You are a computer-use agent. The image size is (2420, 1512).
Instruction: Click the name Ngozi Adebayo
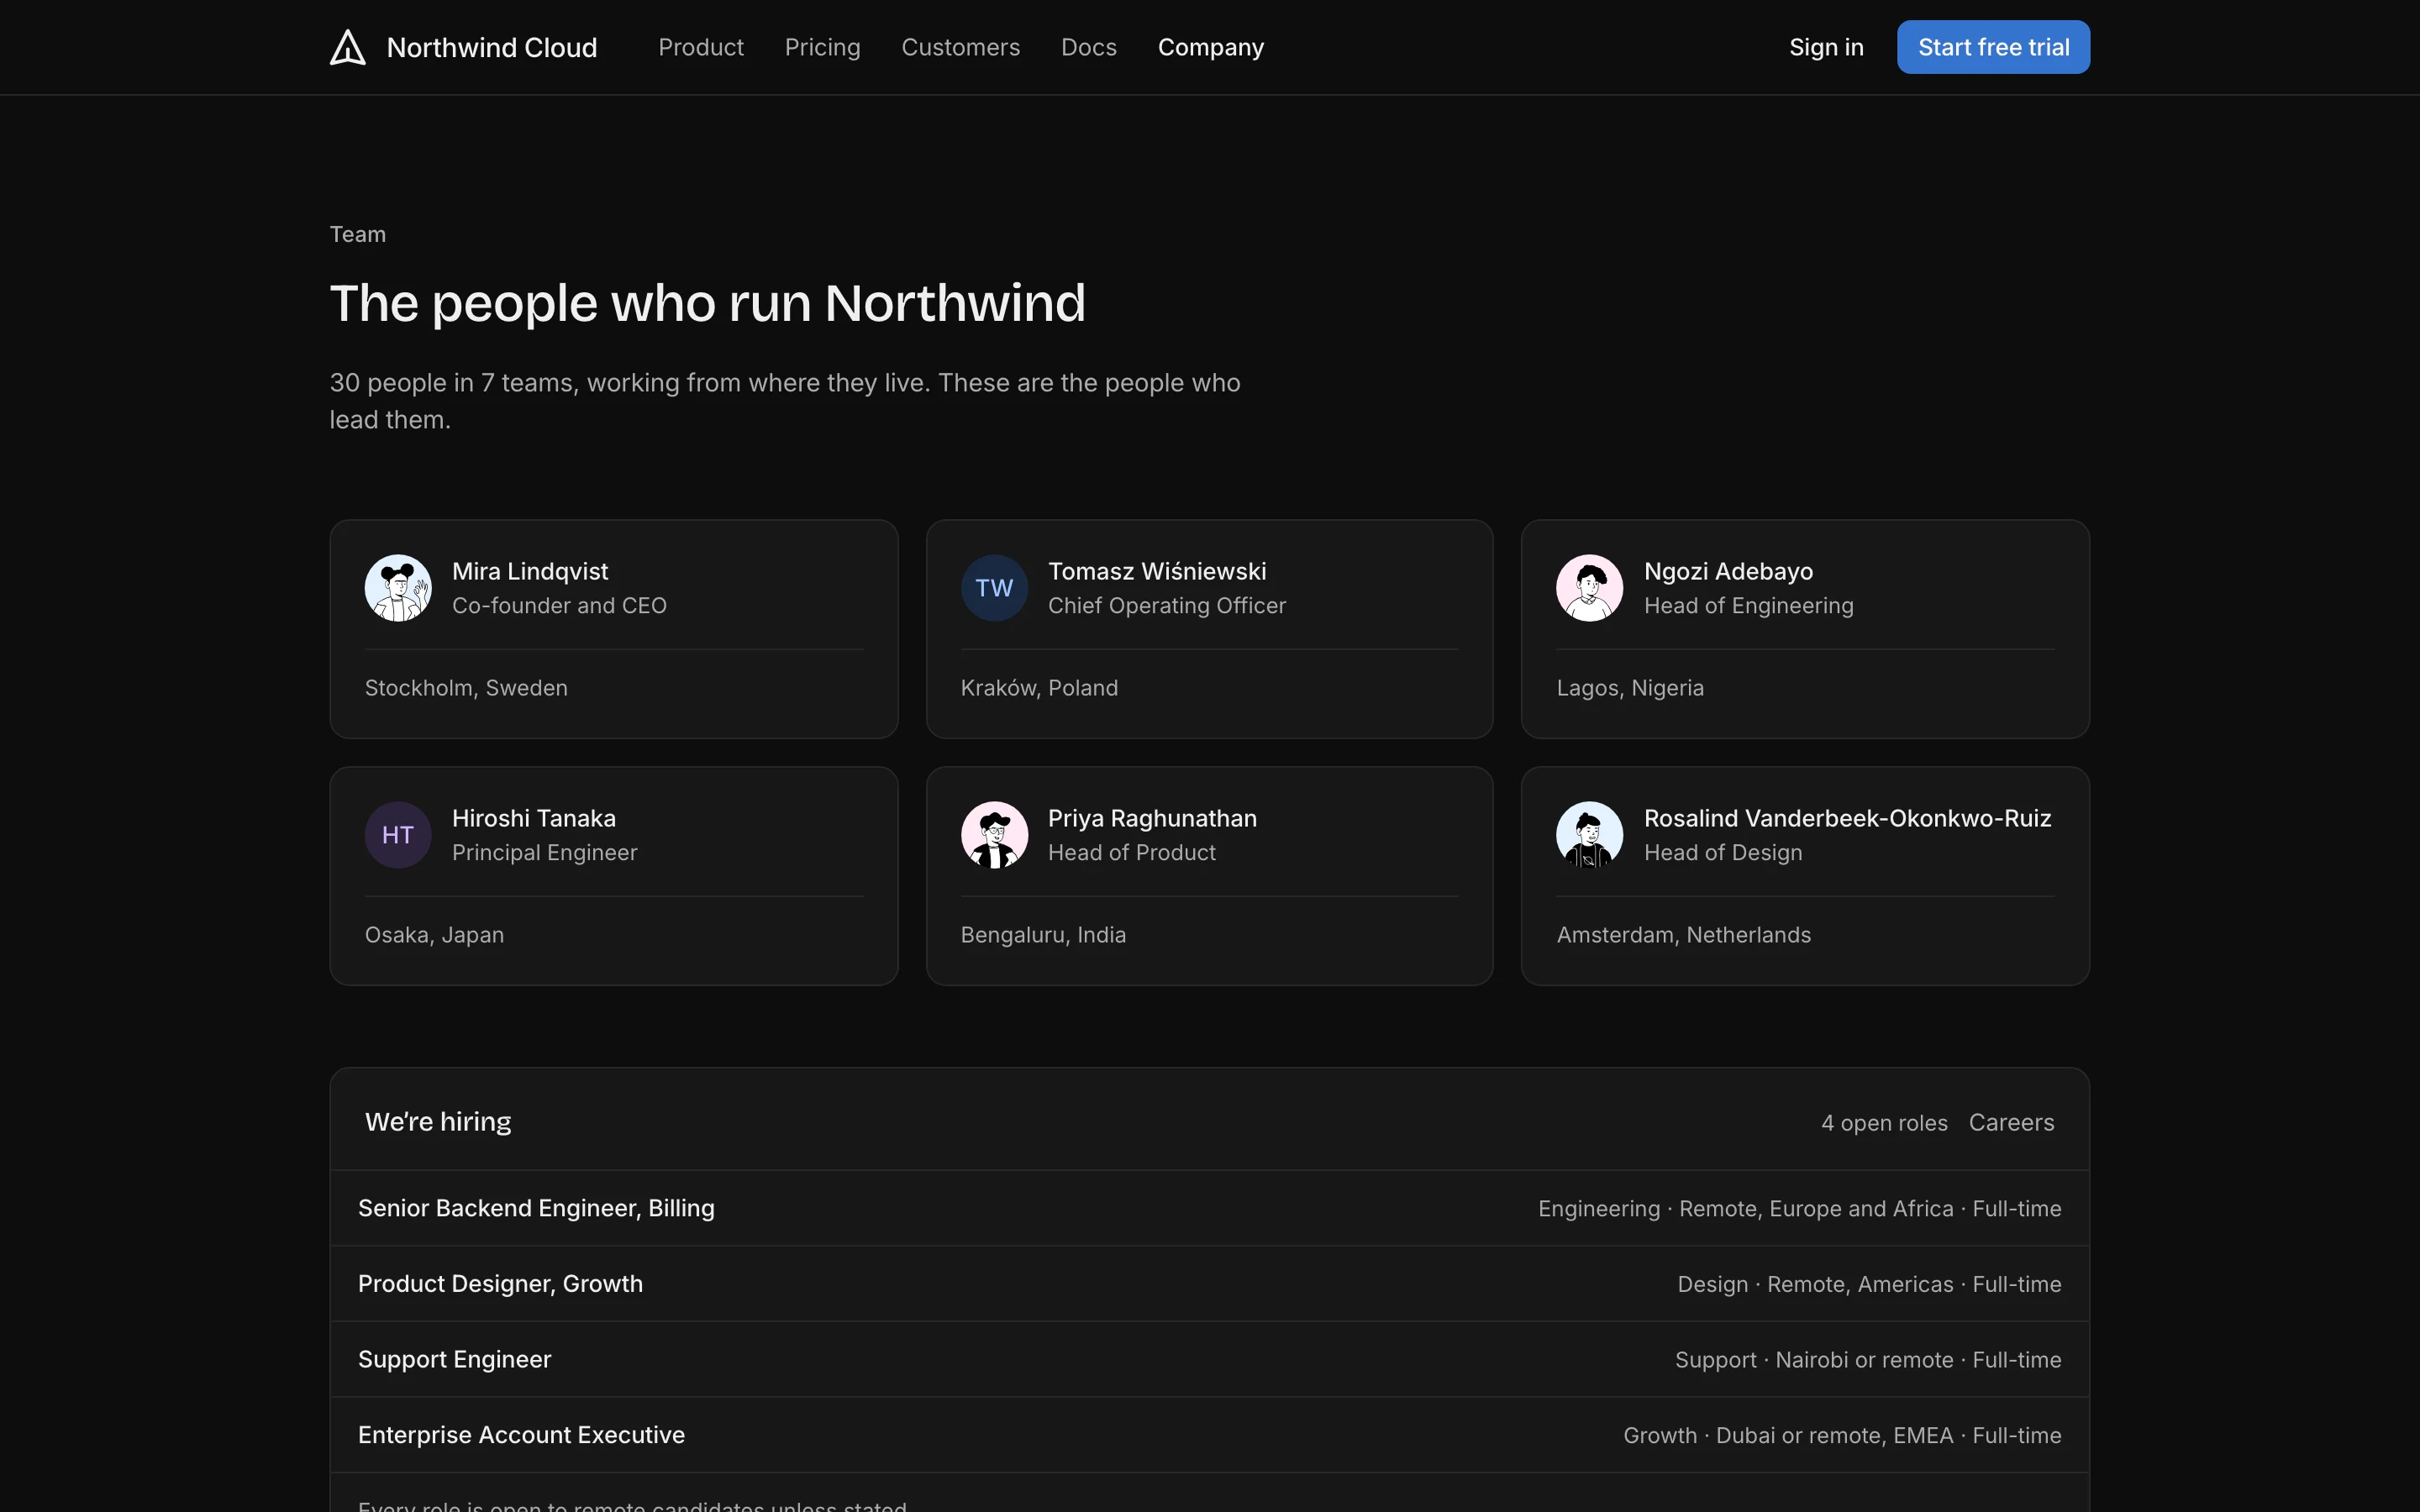1728,571
